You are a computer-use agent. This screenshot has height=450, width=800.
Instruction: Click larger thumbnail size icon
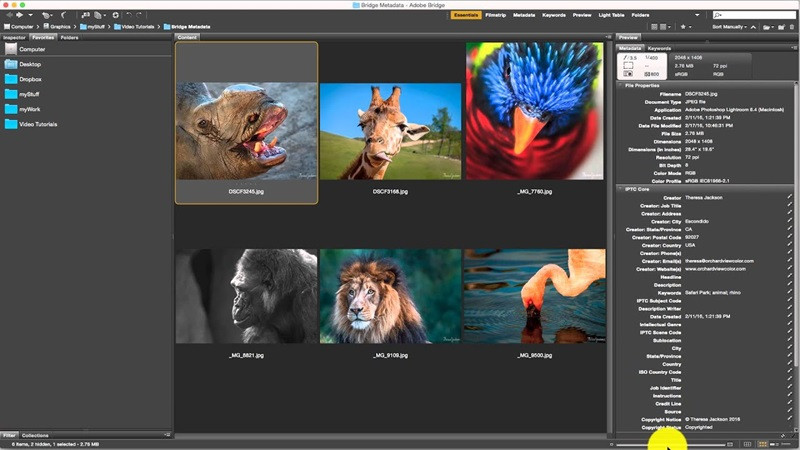coord(730,444)
